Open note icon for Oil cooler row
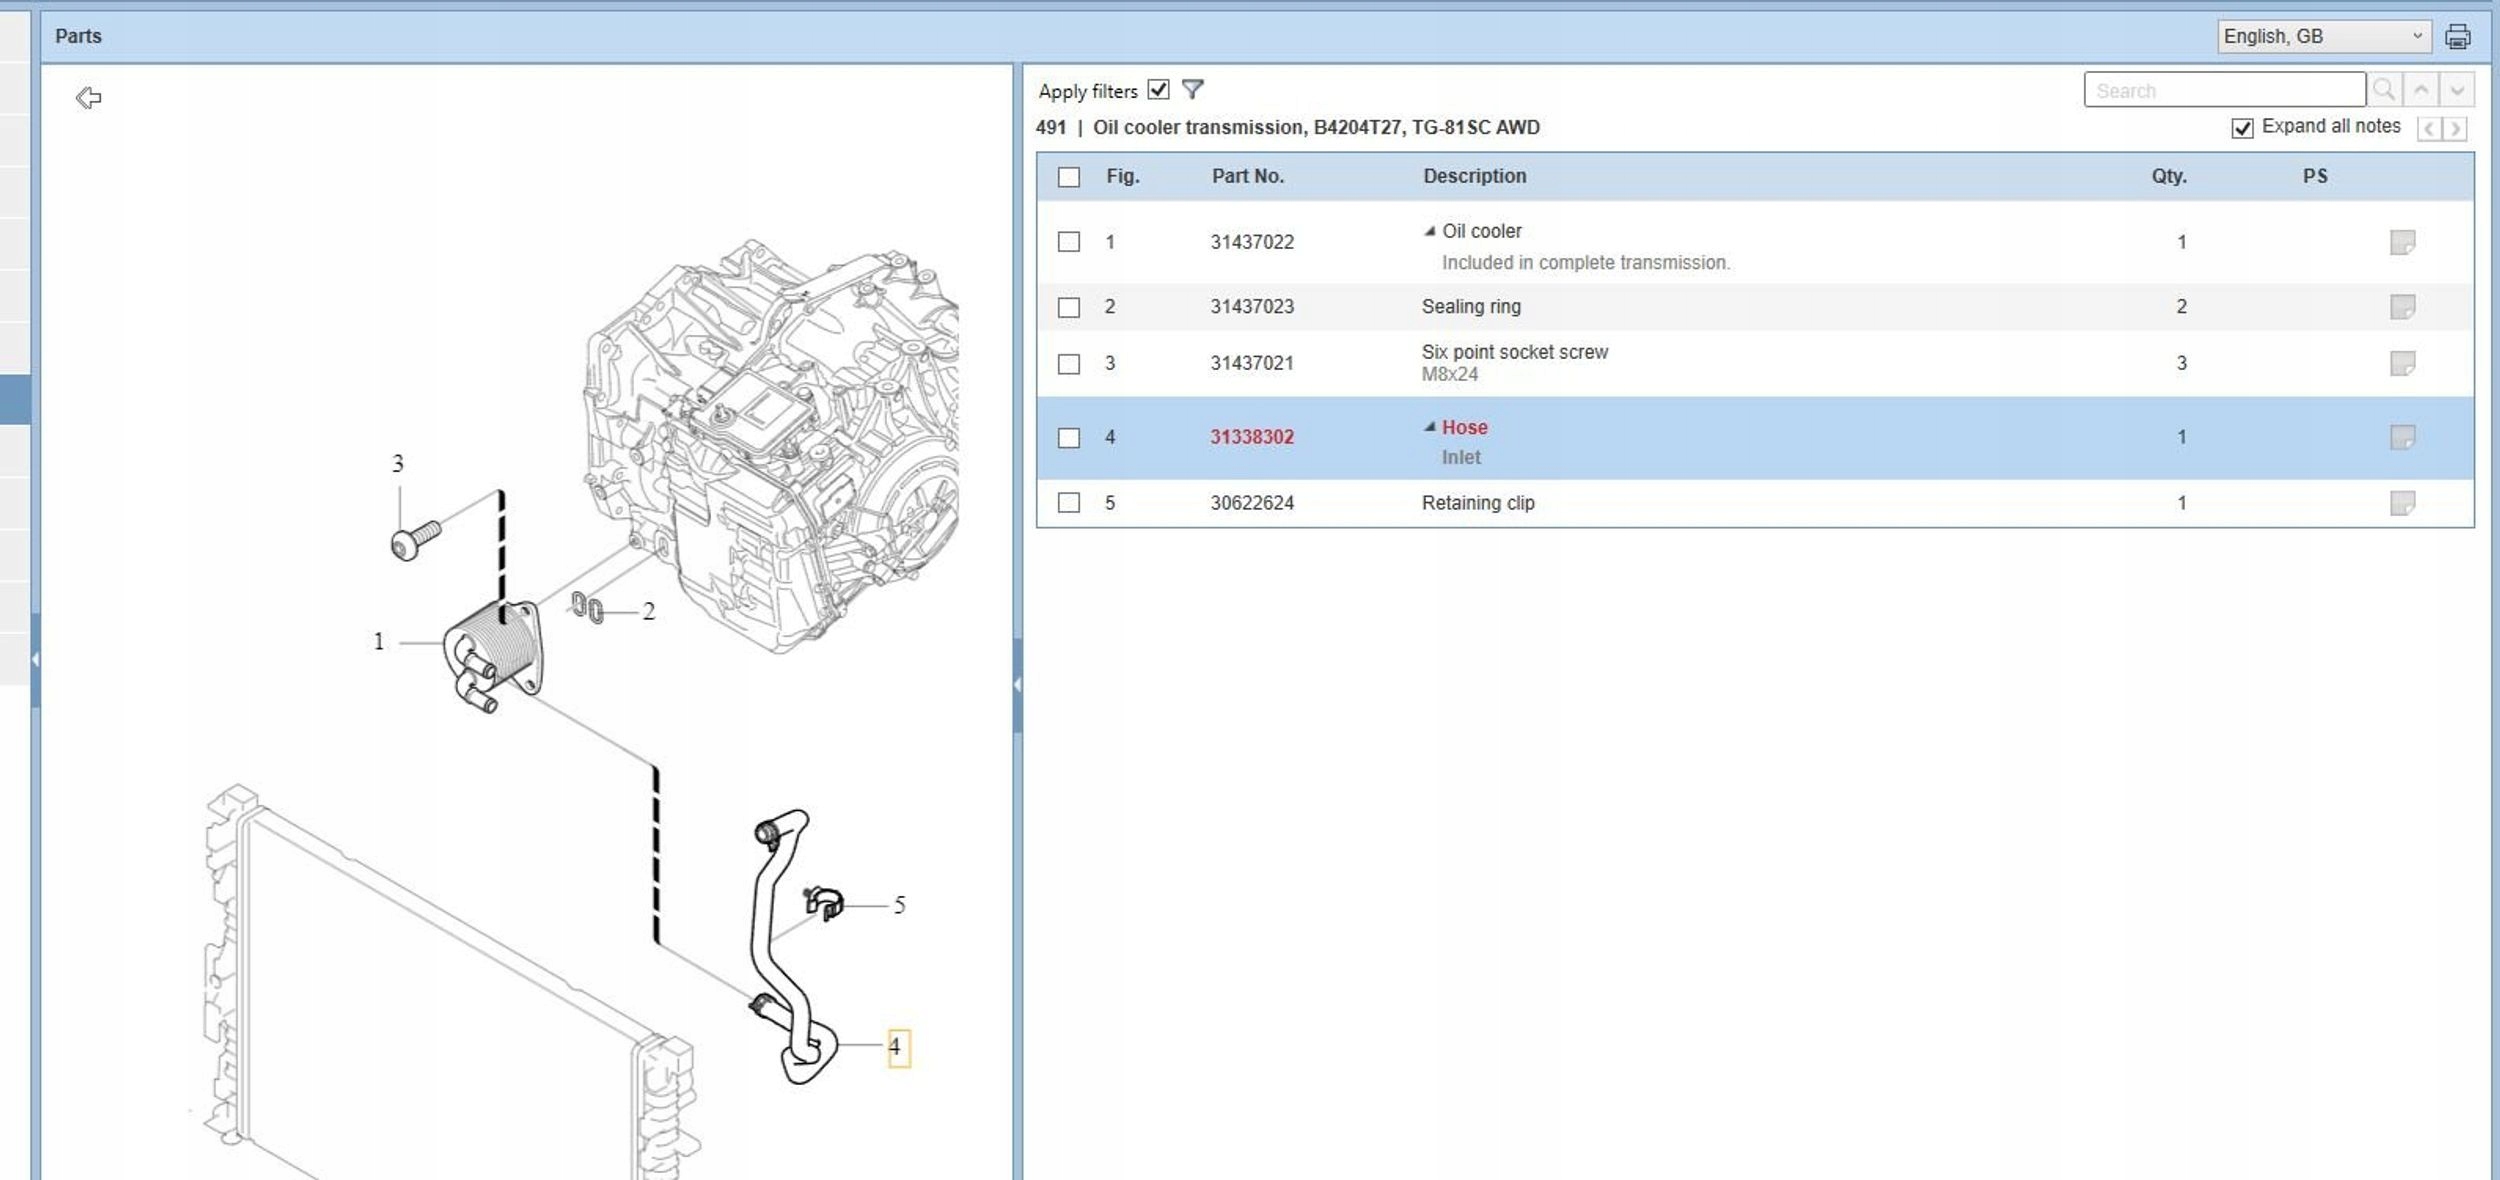The width and height of the screenshot is (2500, 1180). [2402, 243]
